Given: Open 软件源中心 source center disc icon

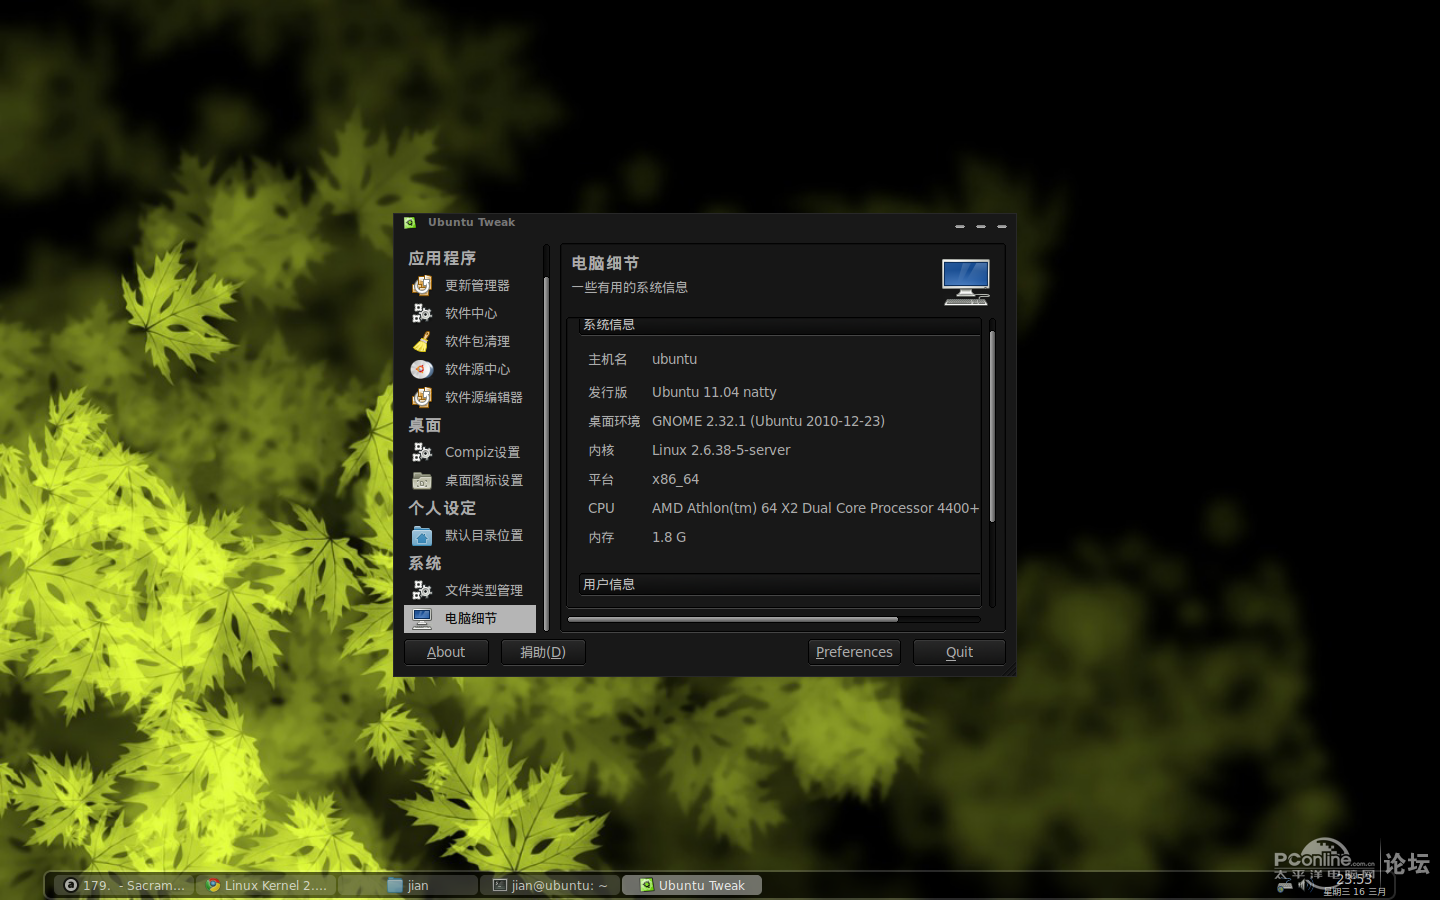Looking at the screenshot, I should (422, 370).
